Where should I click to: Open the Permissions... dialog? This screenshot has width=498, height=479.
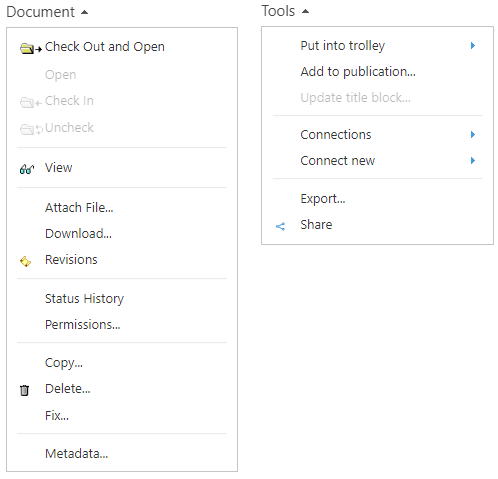83,325
